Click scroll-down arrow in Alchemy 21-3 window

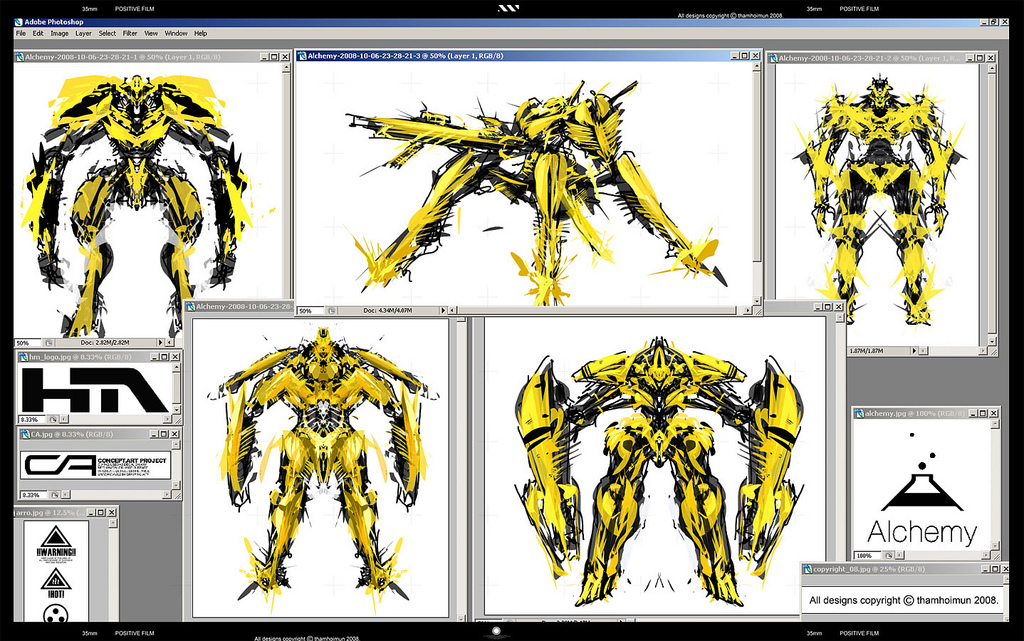tap(758, 301)
